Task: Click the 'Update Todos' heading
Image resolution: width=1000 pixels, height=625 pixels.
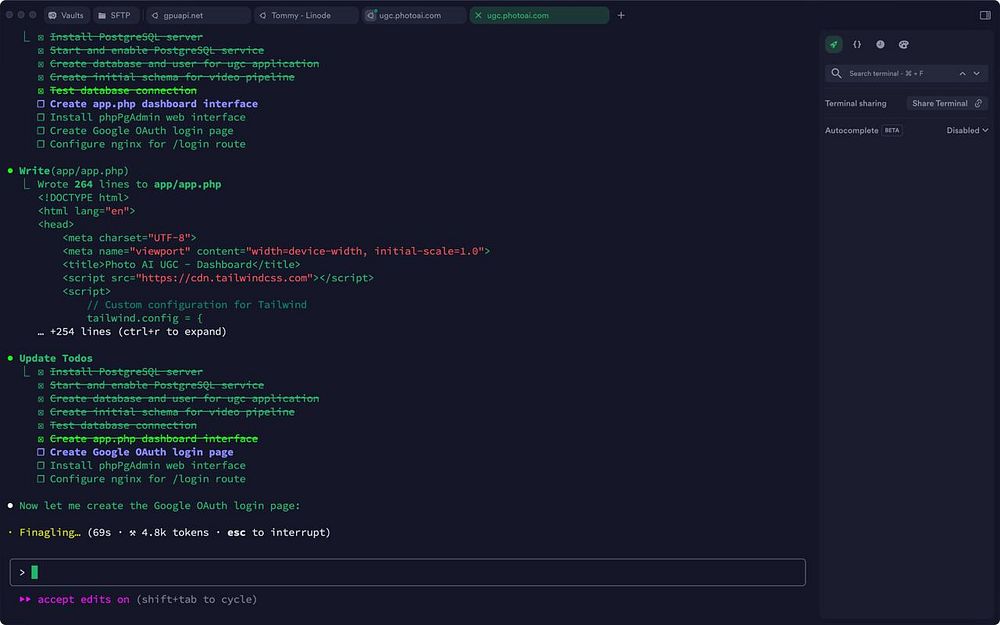Action: (55, 358)
